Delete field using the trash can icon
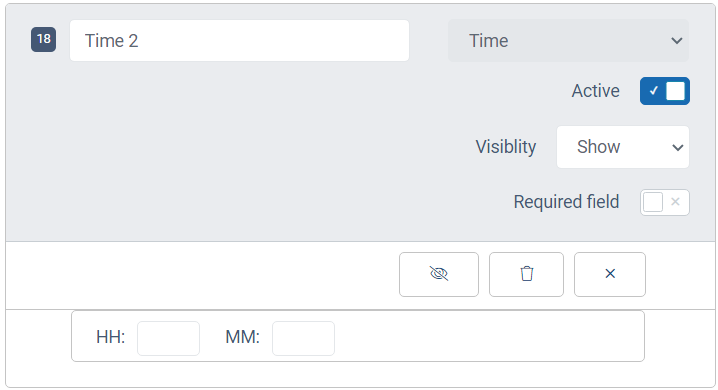The image size is (718, 390). [x=526, y=274]
